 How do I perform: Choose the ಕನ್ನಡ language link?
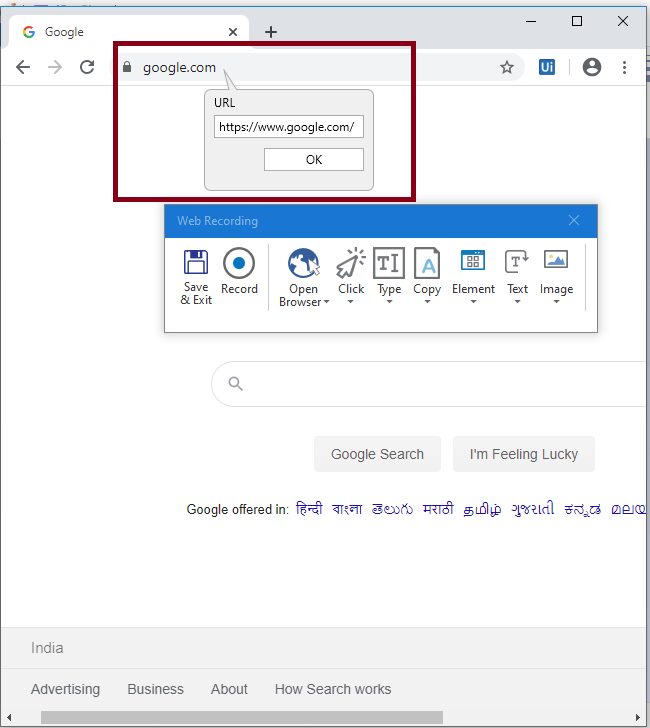(x=583, y=509)
